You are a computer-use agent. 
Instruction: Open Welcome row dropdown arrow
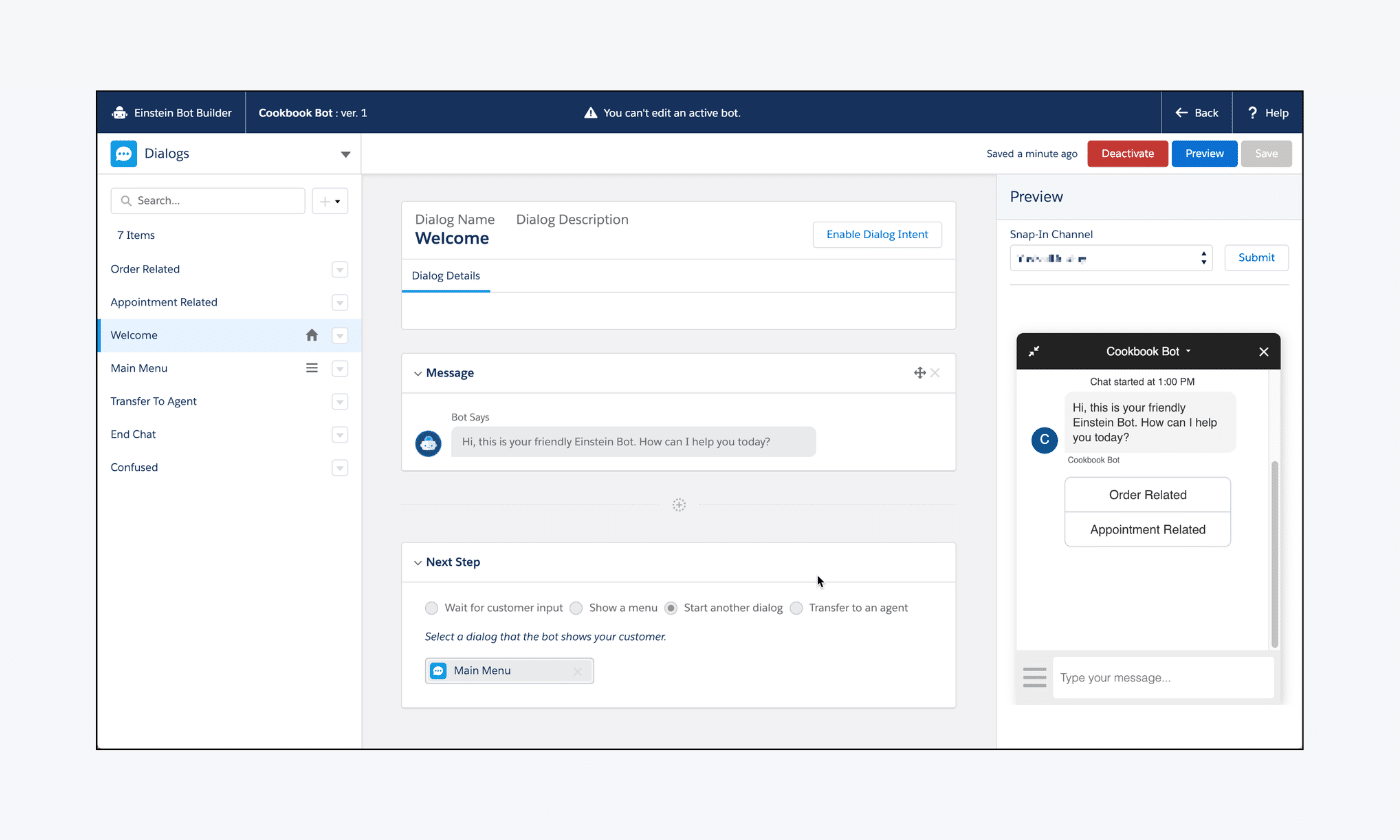(x=340, y=335)
